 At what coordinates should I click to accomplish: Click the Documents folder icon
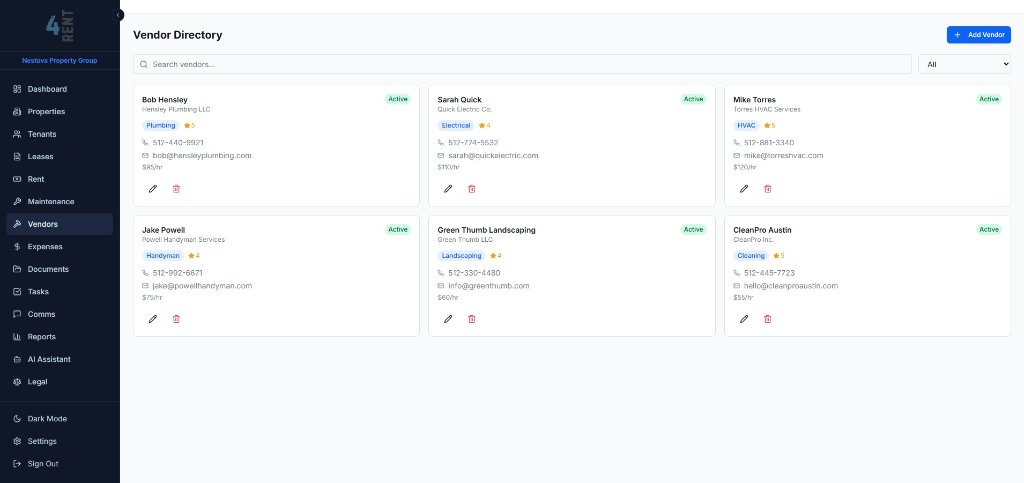click(x=17, y=269)
